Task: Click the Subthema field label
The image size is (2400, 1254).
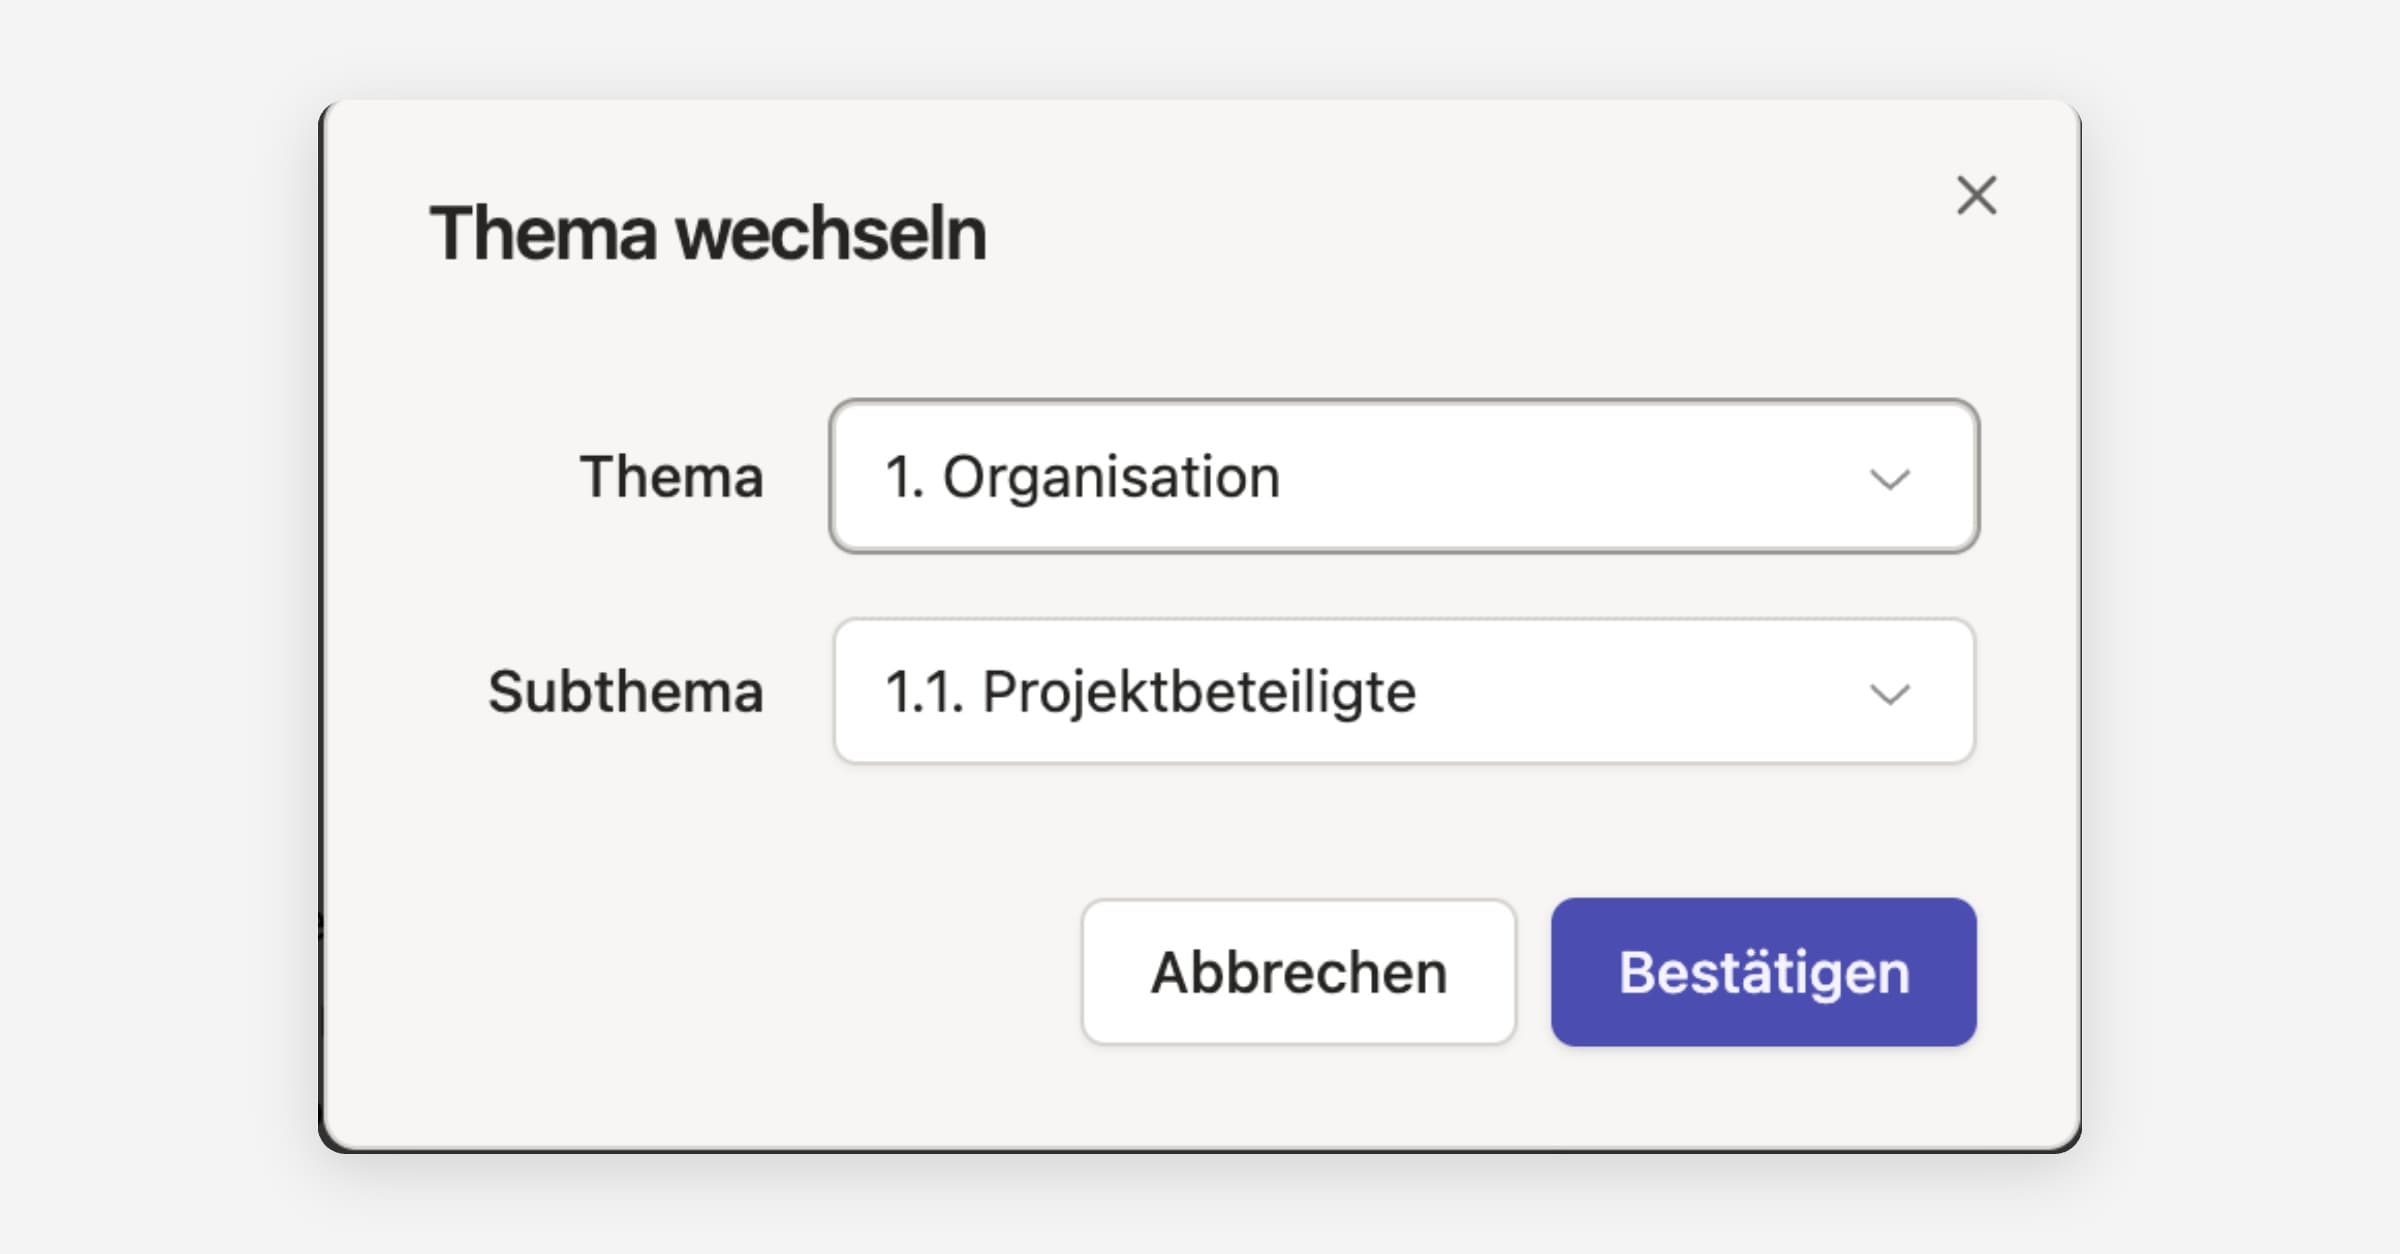Action: pyautogui.click(x=625, y=692)
